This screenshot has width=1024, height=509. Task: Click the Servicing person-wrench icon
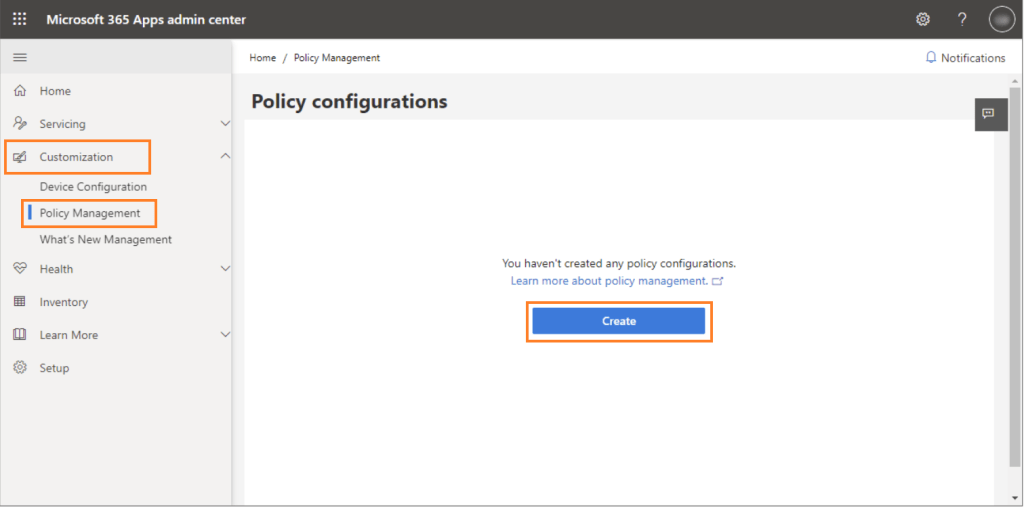coord(20,123)
